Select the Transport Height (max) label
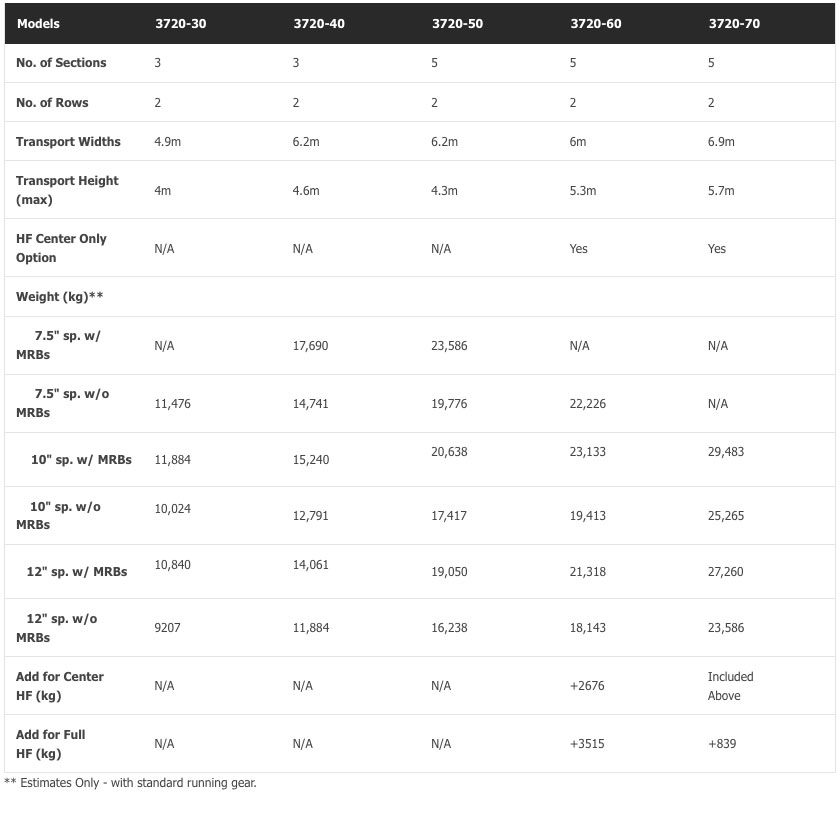The width and height of the screenshot is (840, 818). [x=67, y=190]
